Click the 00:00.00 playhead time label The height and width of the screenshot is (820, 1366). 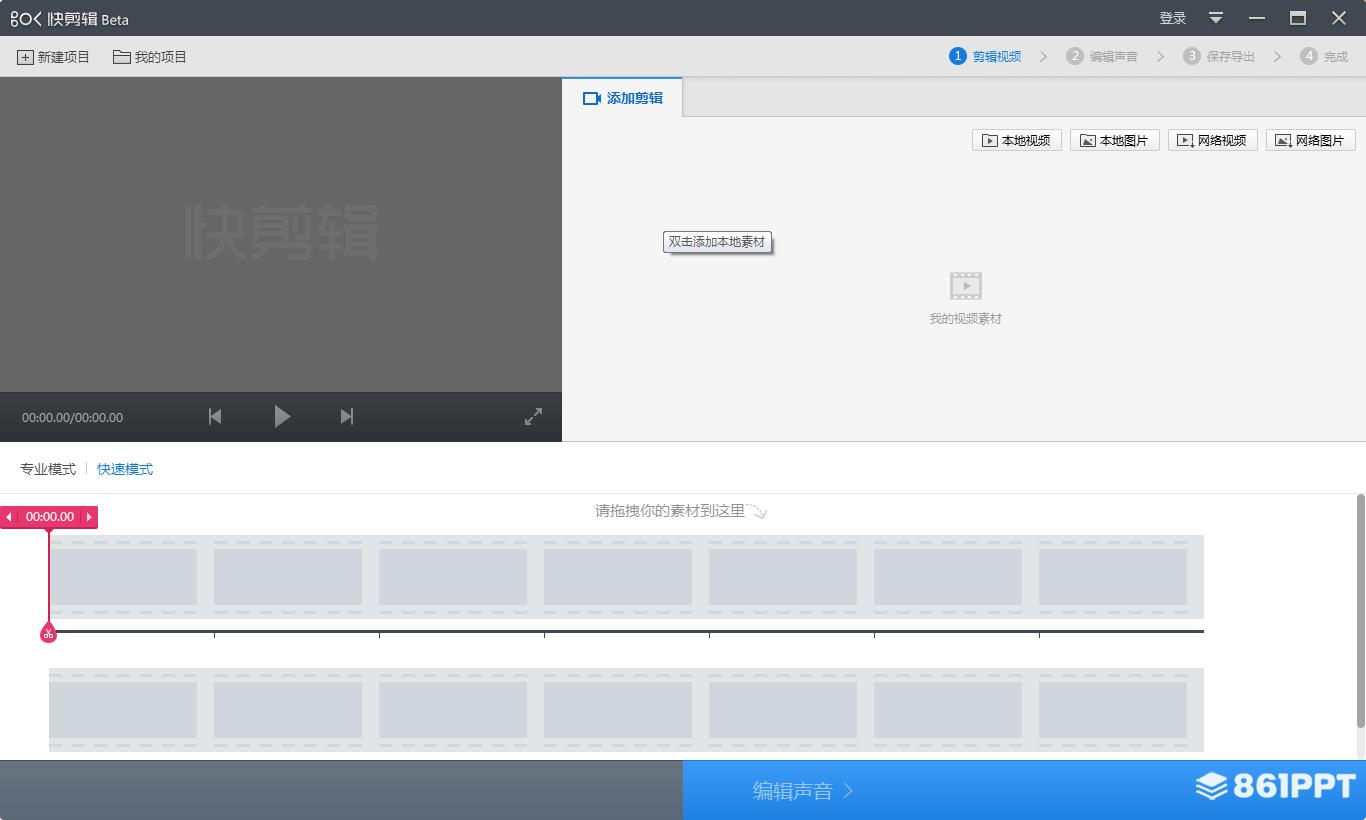[50, 517]
